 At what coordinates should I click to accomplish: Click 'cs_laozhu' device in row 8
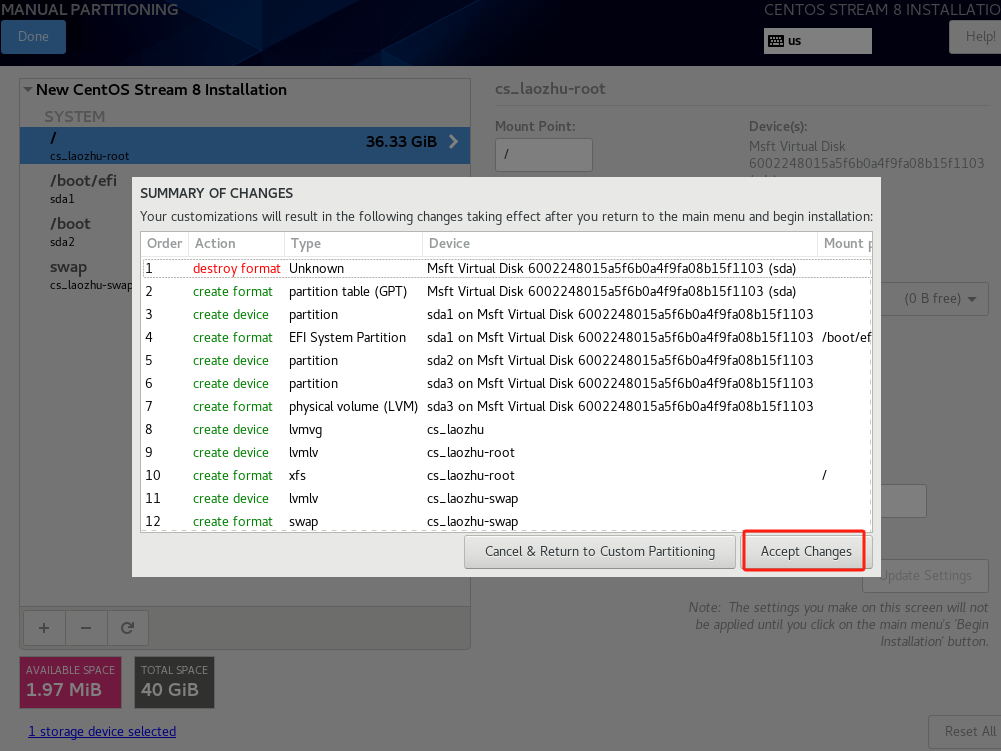coord(455,430)
